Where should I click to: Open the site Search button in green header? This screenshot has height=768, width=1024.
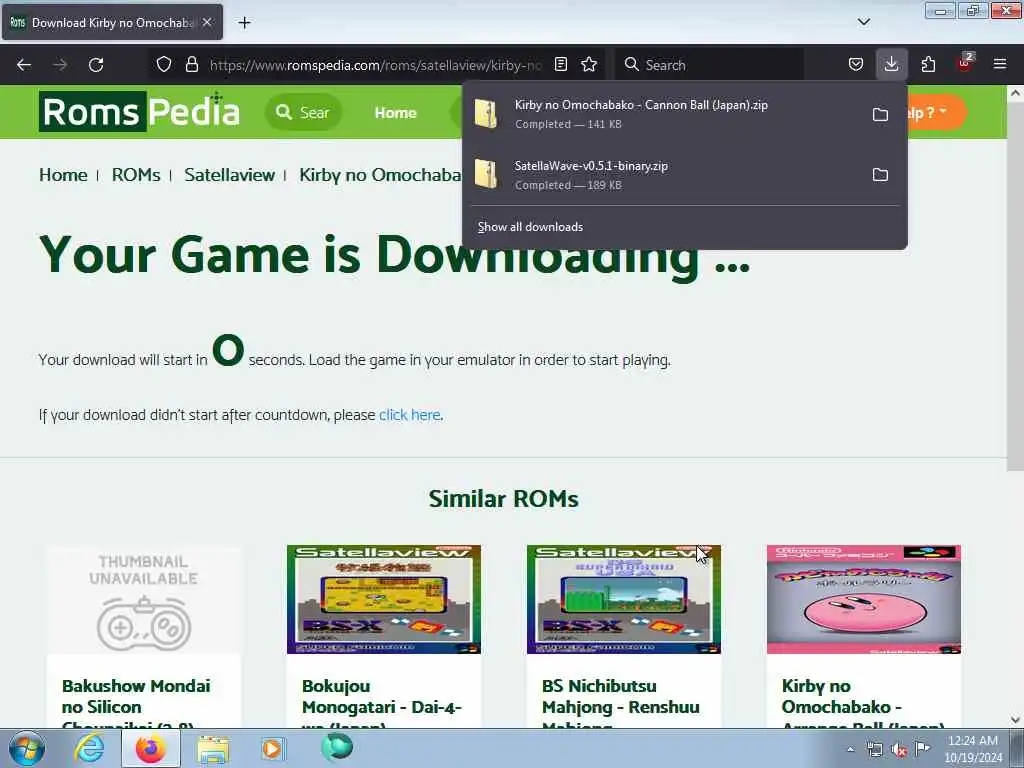303,112
